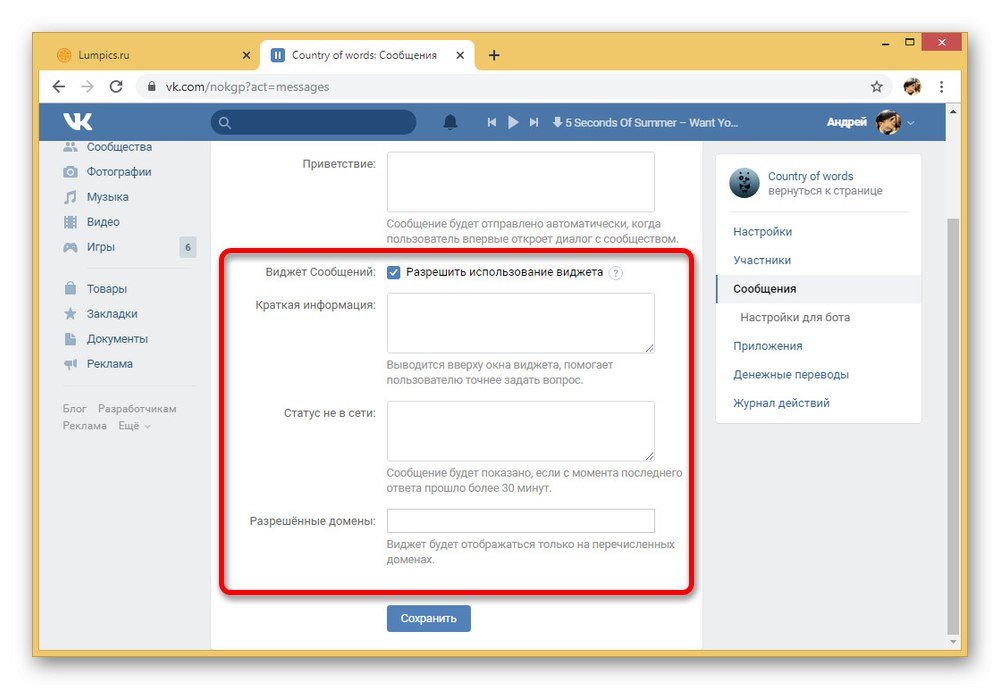This screenshot has height=689, width=1000.
Task: Open Фотографии in left sidebar
Action: pos(119,172)
